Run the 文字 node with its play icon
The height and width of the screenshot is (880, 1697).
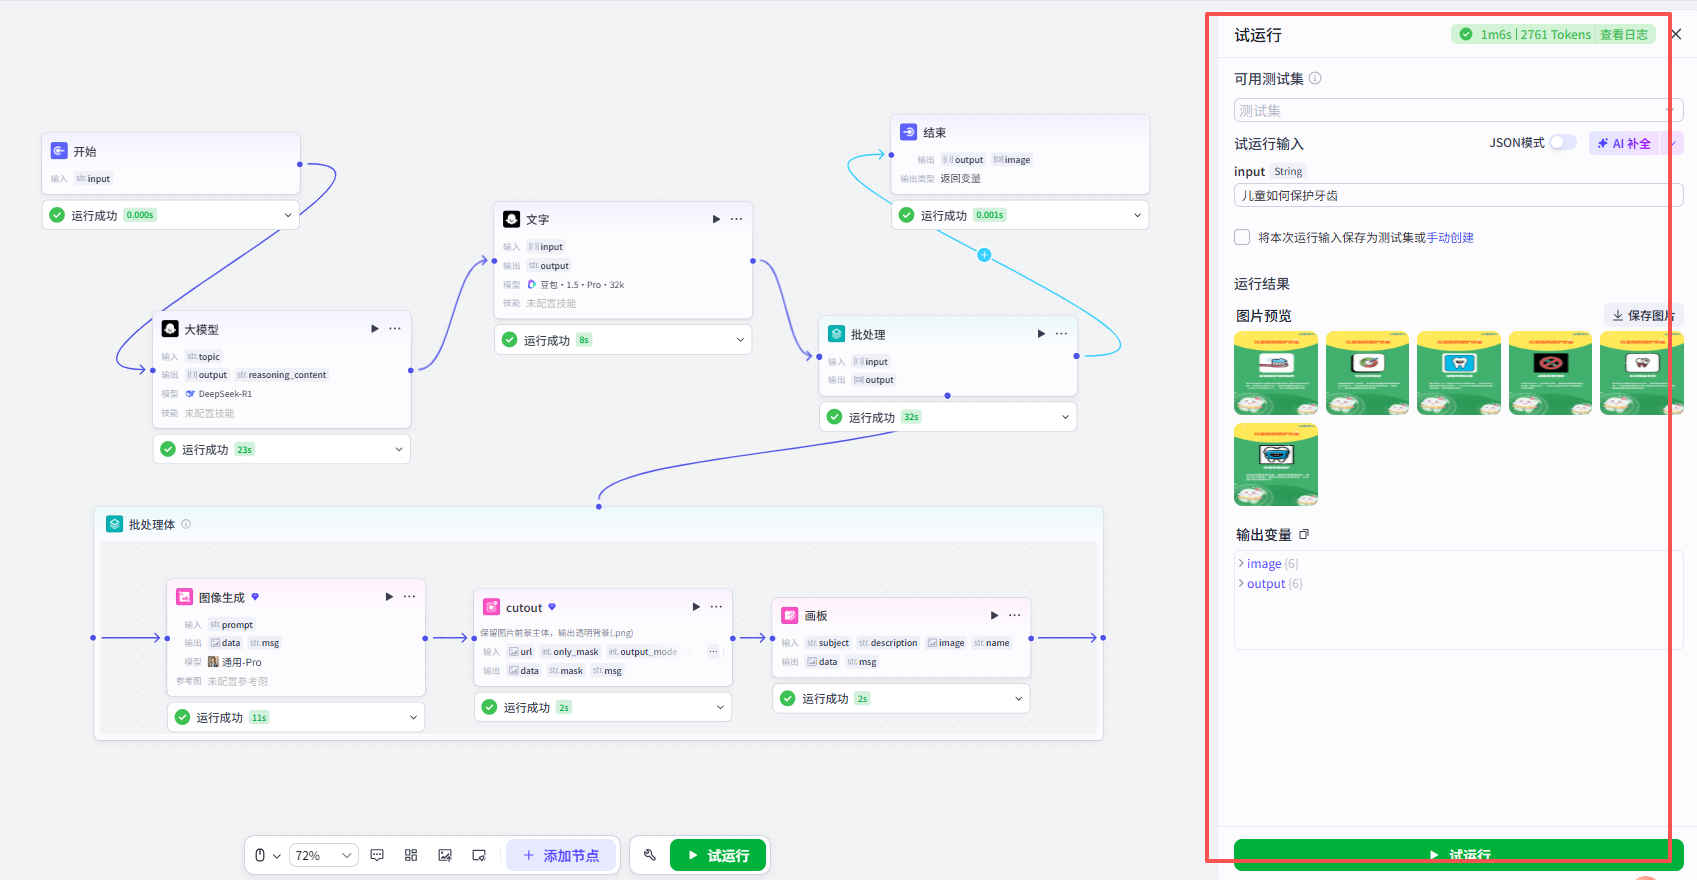(x=716, y=219)
